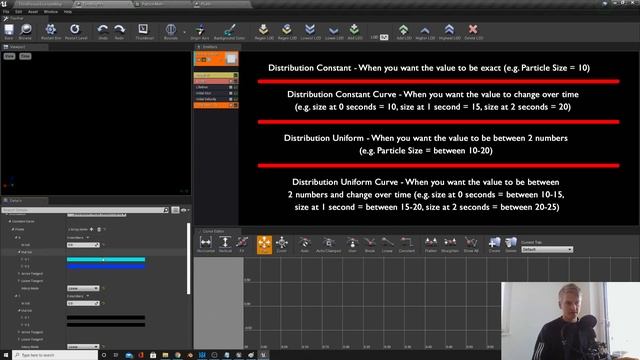640x360 pixels.
Task: Open the Asset menu
Action: coord(33,12)
